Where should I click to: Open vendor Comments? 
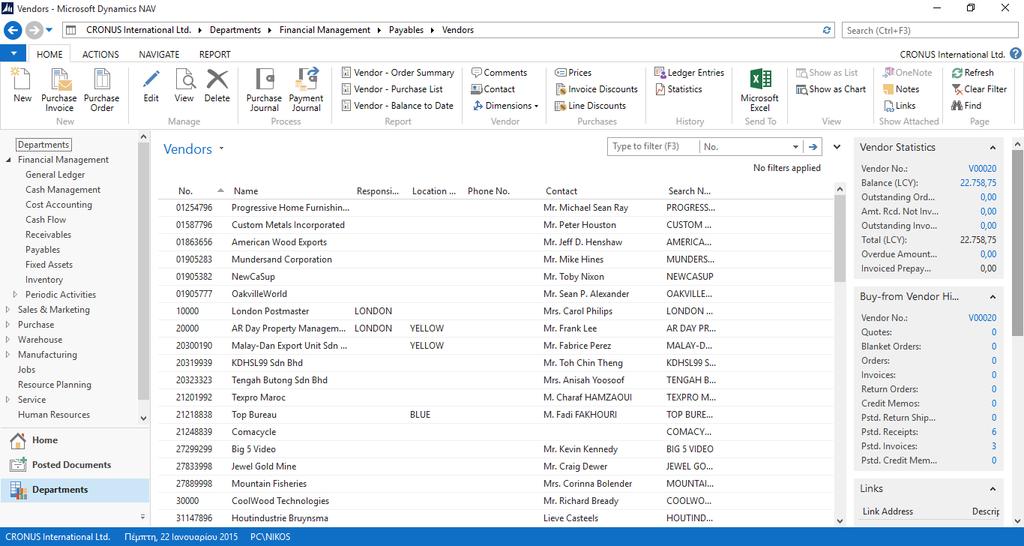(x=499, y=72)
